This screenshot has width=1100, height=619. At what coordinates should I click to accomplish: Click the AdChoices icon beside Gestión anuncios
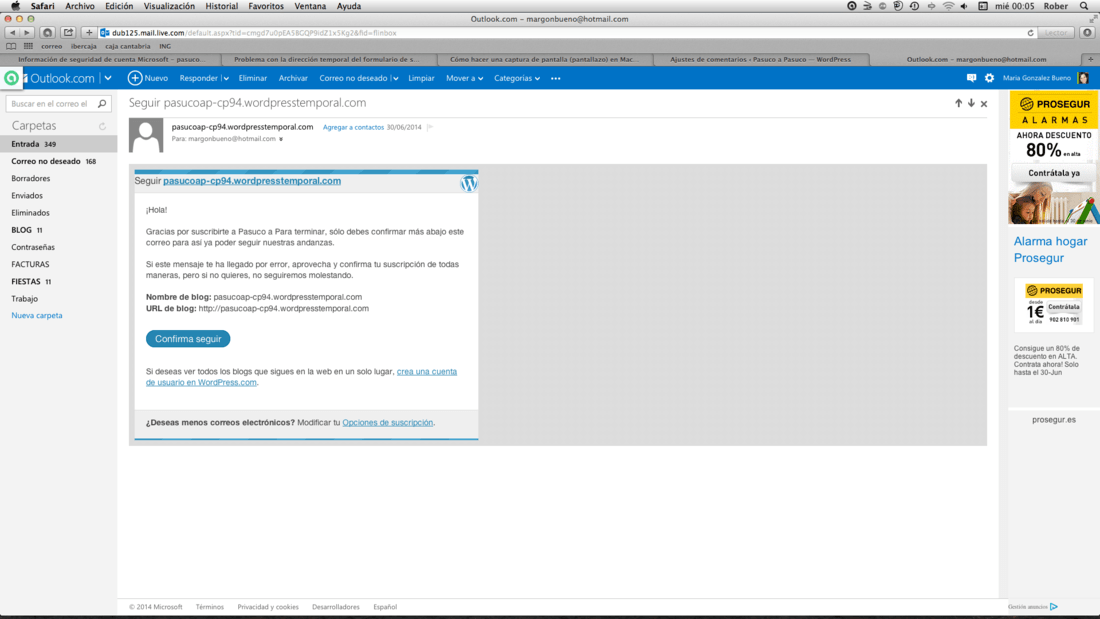coord(1054,606)
